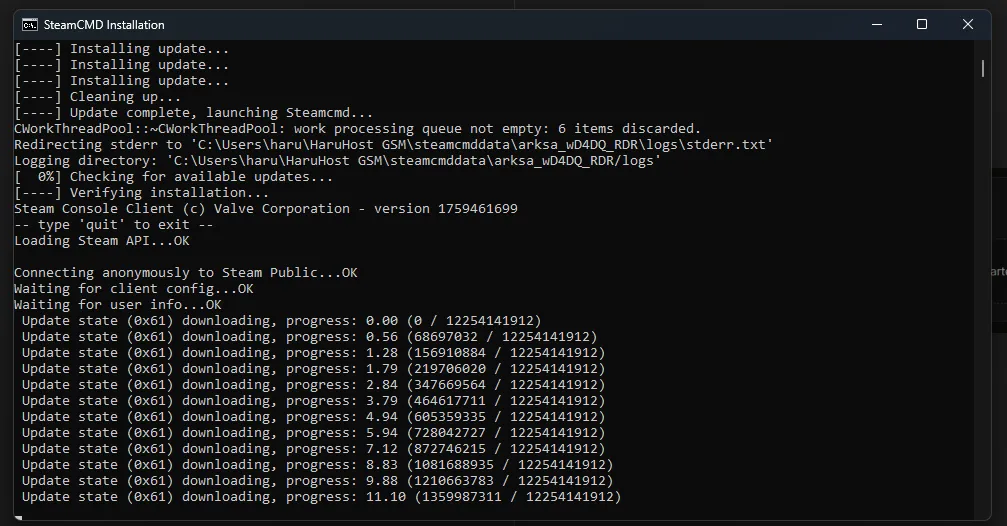1007x526 pixels.
Task: Click the progress 8.83 download line
Action: (x=317, y=465)
